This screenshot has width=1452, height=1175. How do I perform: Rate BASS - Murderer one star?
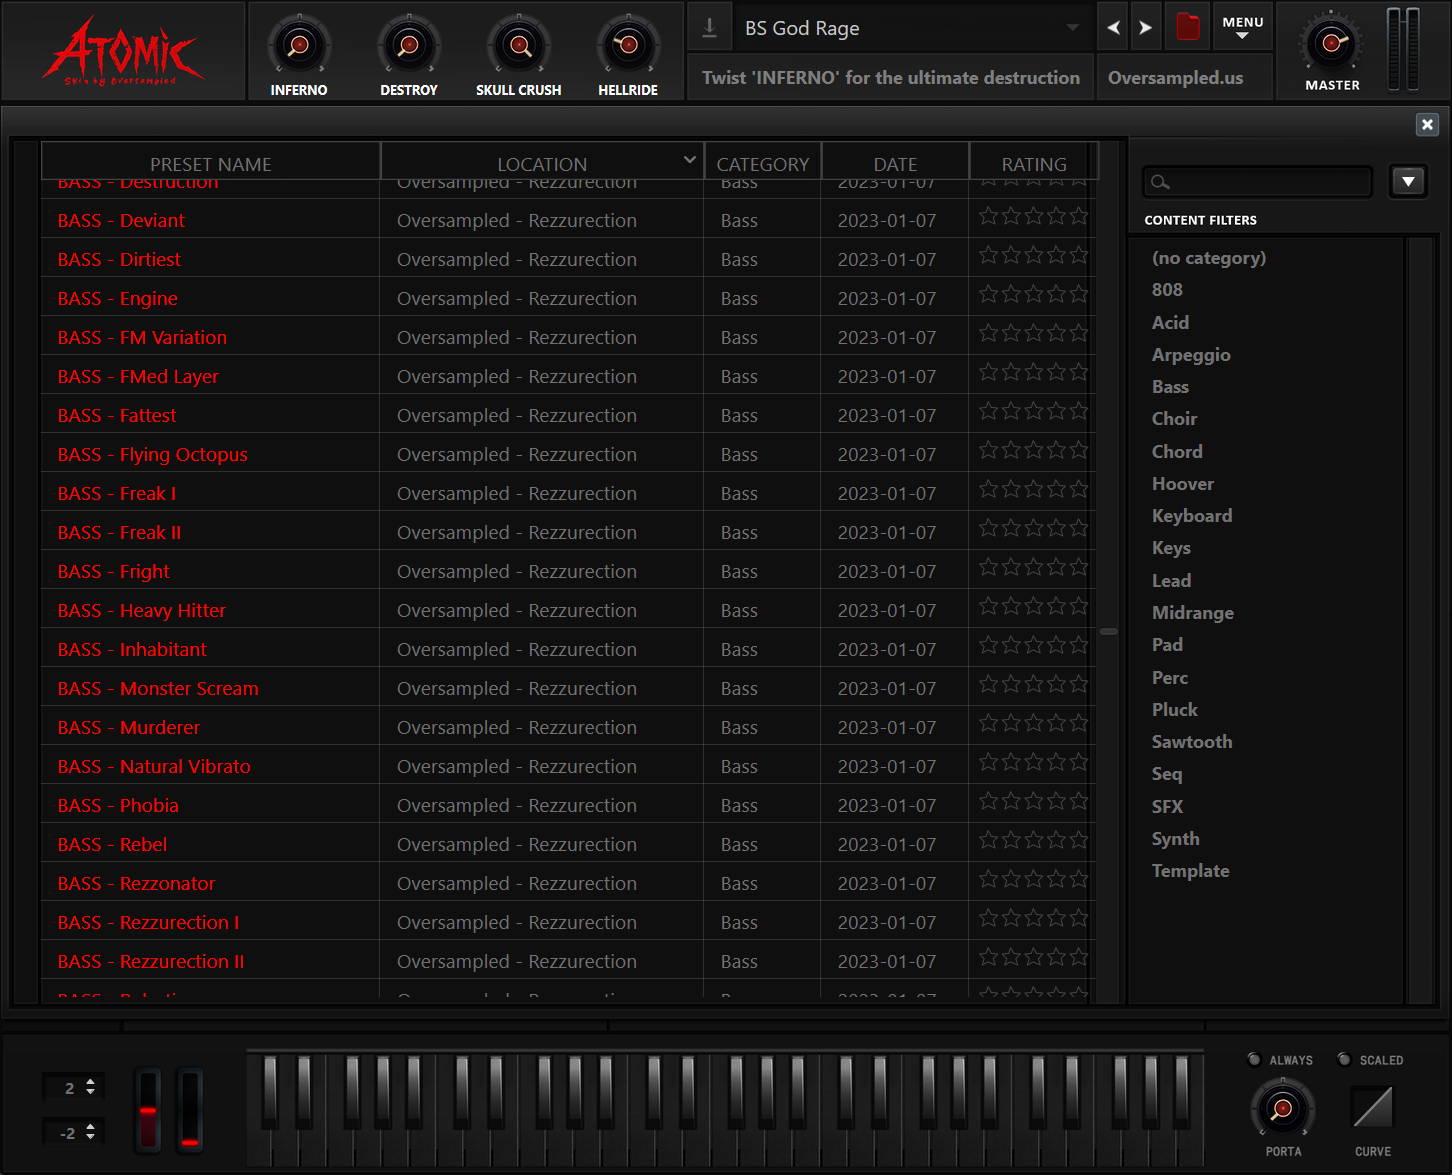(988, 723)
